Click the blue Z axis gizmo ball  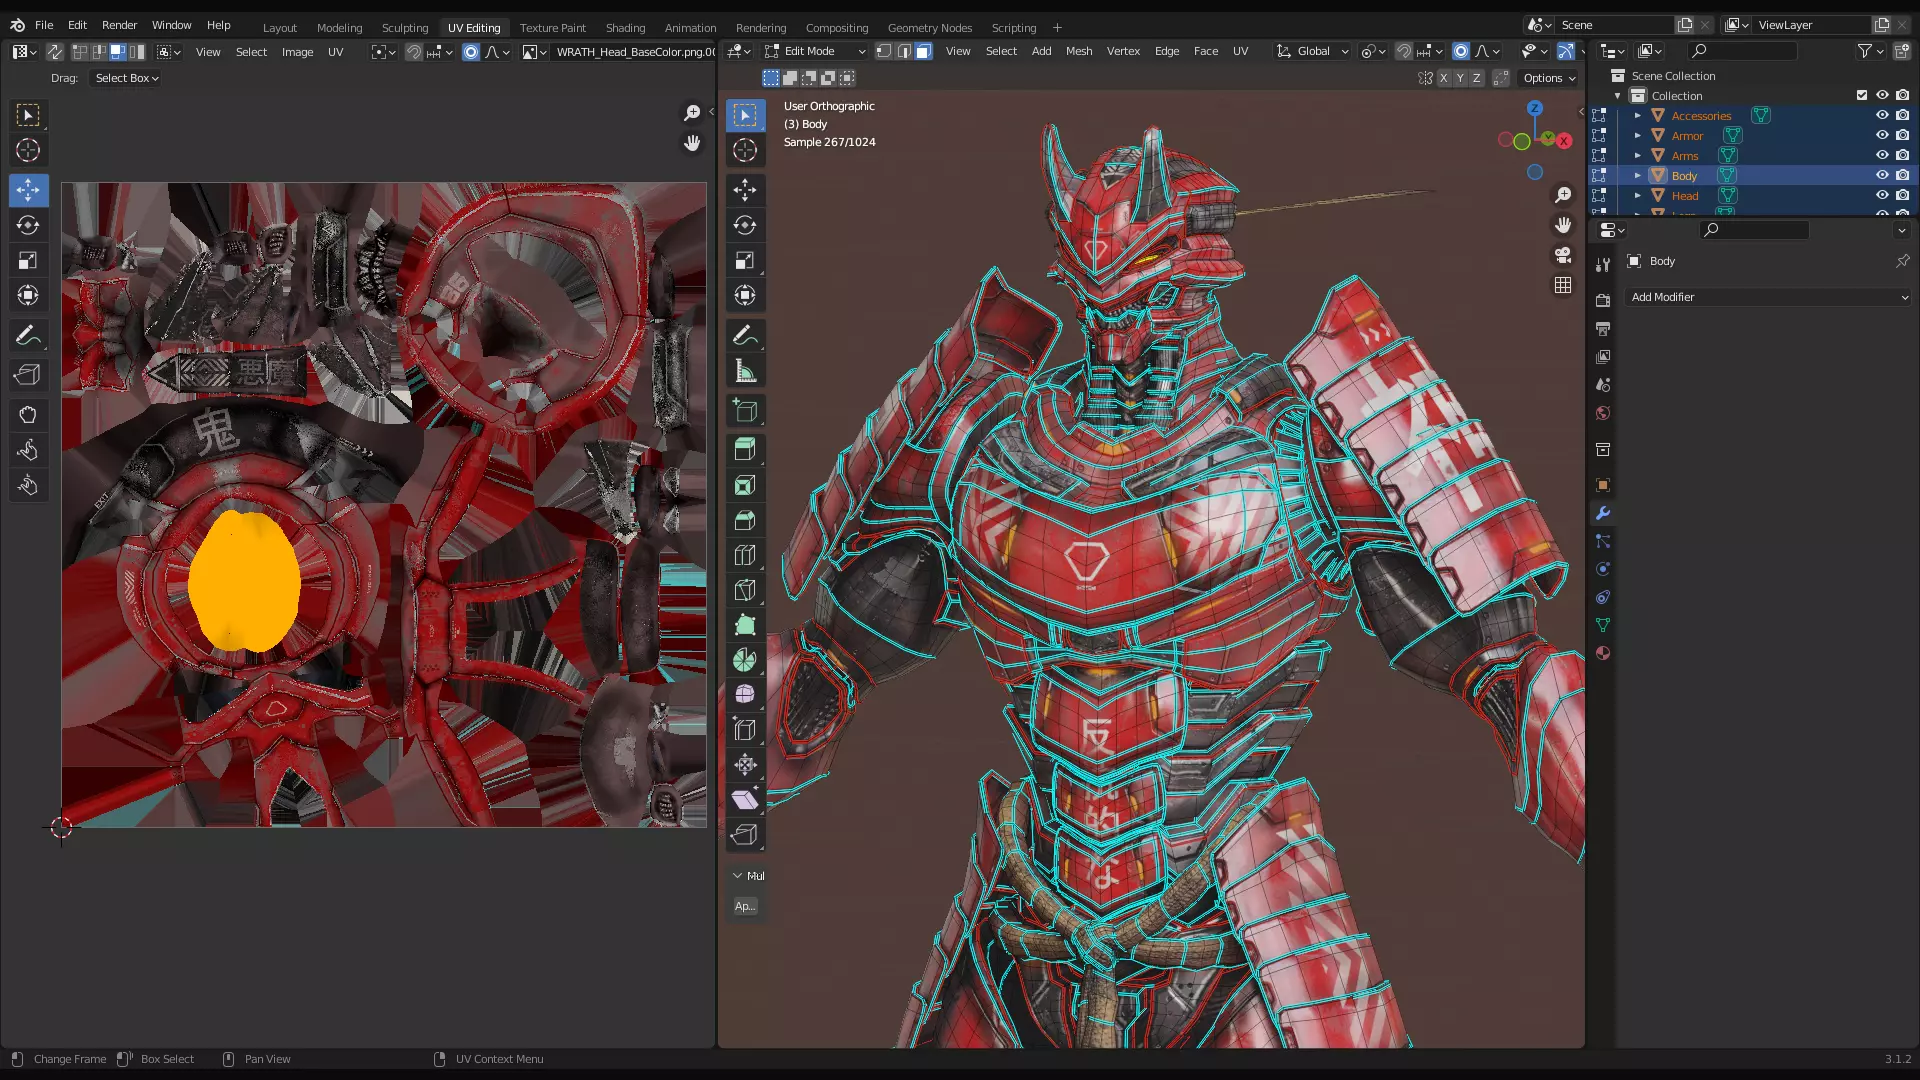pyautogui.click(x=1534, y=108)
